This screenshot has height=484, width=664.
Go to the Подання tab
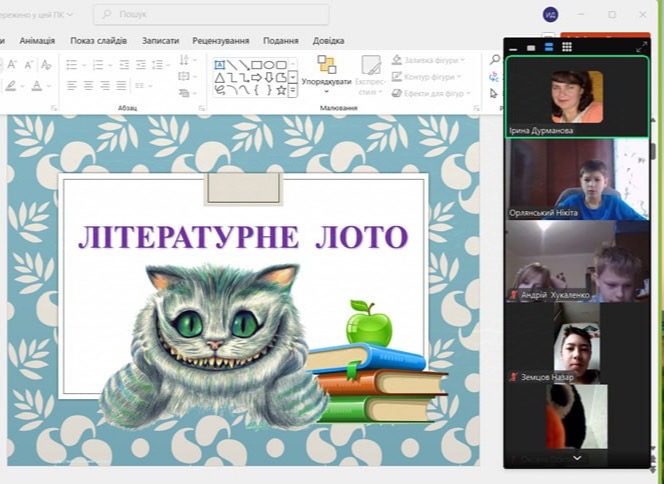[281, 41]
